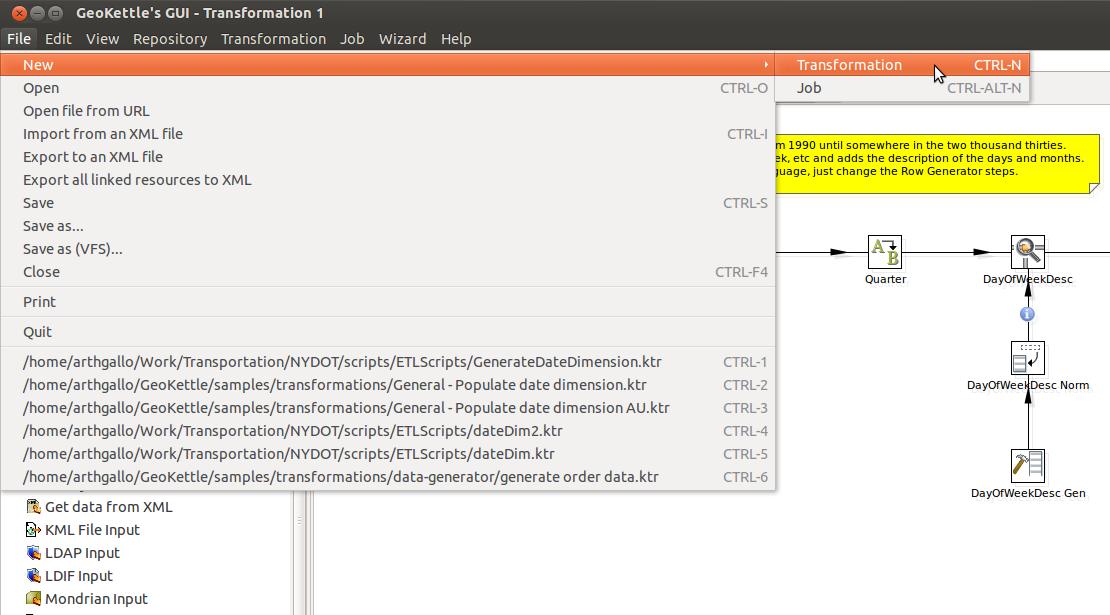This screenshot has height=615, width=1110.
Task: Open recent Populate date dimension AU.ktr
Action: coord(387,408)
